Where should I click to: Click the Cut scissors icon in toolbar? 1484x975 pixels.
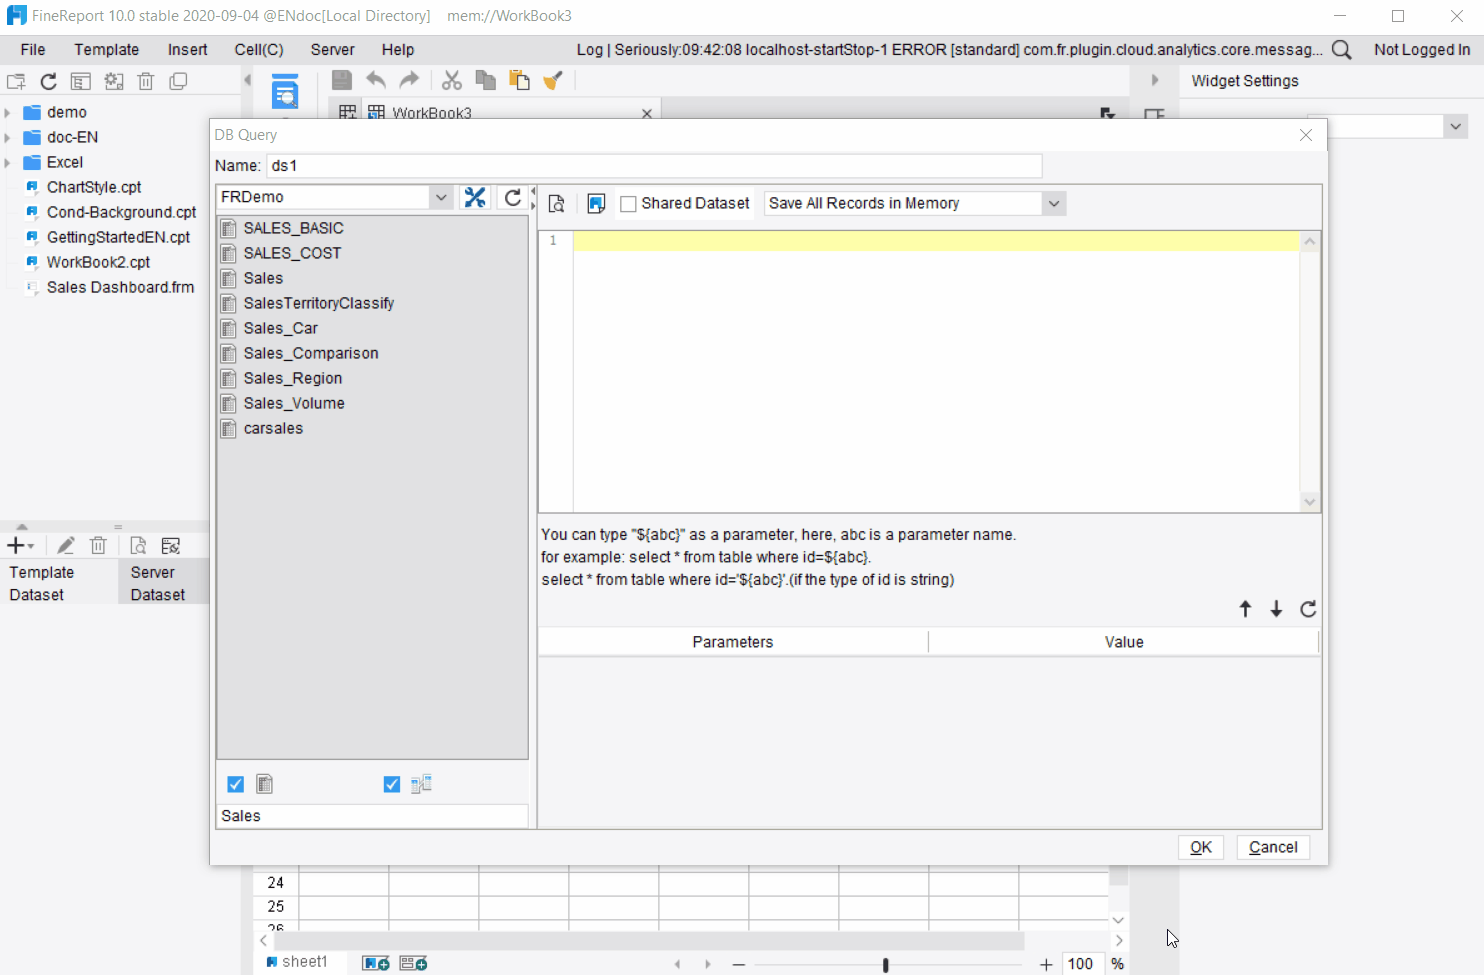(452, 81)
